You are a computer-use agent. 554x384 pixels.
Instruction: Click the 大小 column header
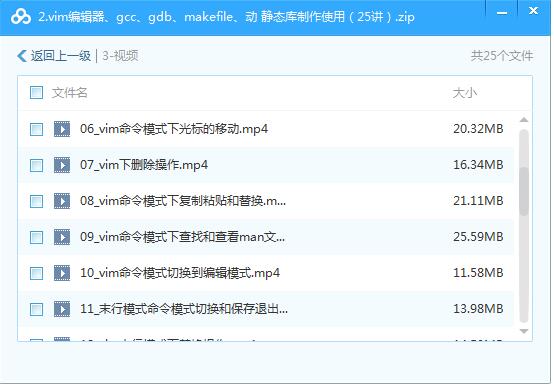coord(465,93)
